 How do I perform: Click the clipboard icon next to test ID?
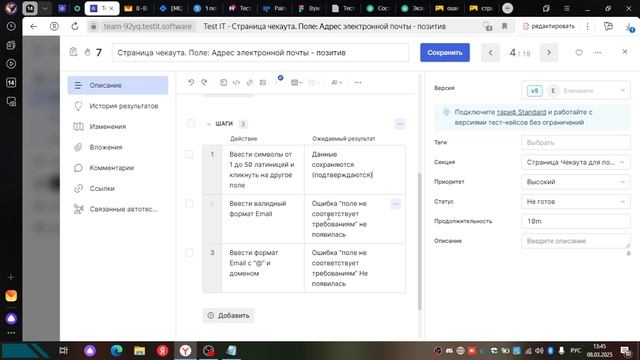pos(73,52)
